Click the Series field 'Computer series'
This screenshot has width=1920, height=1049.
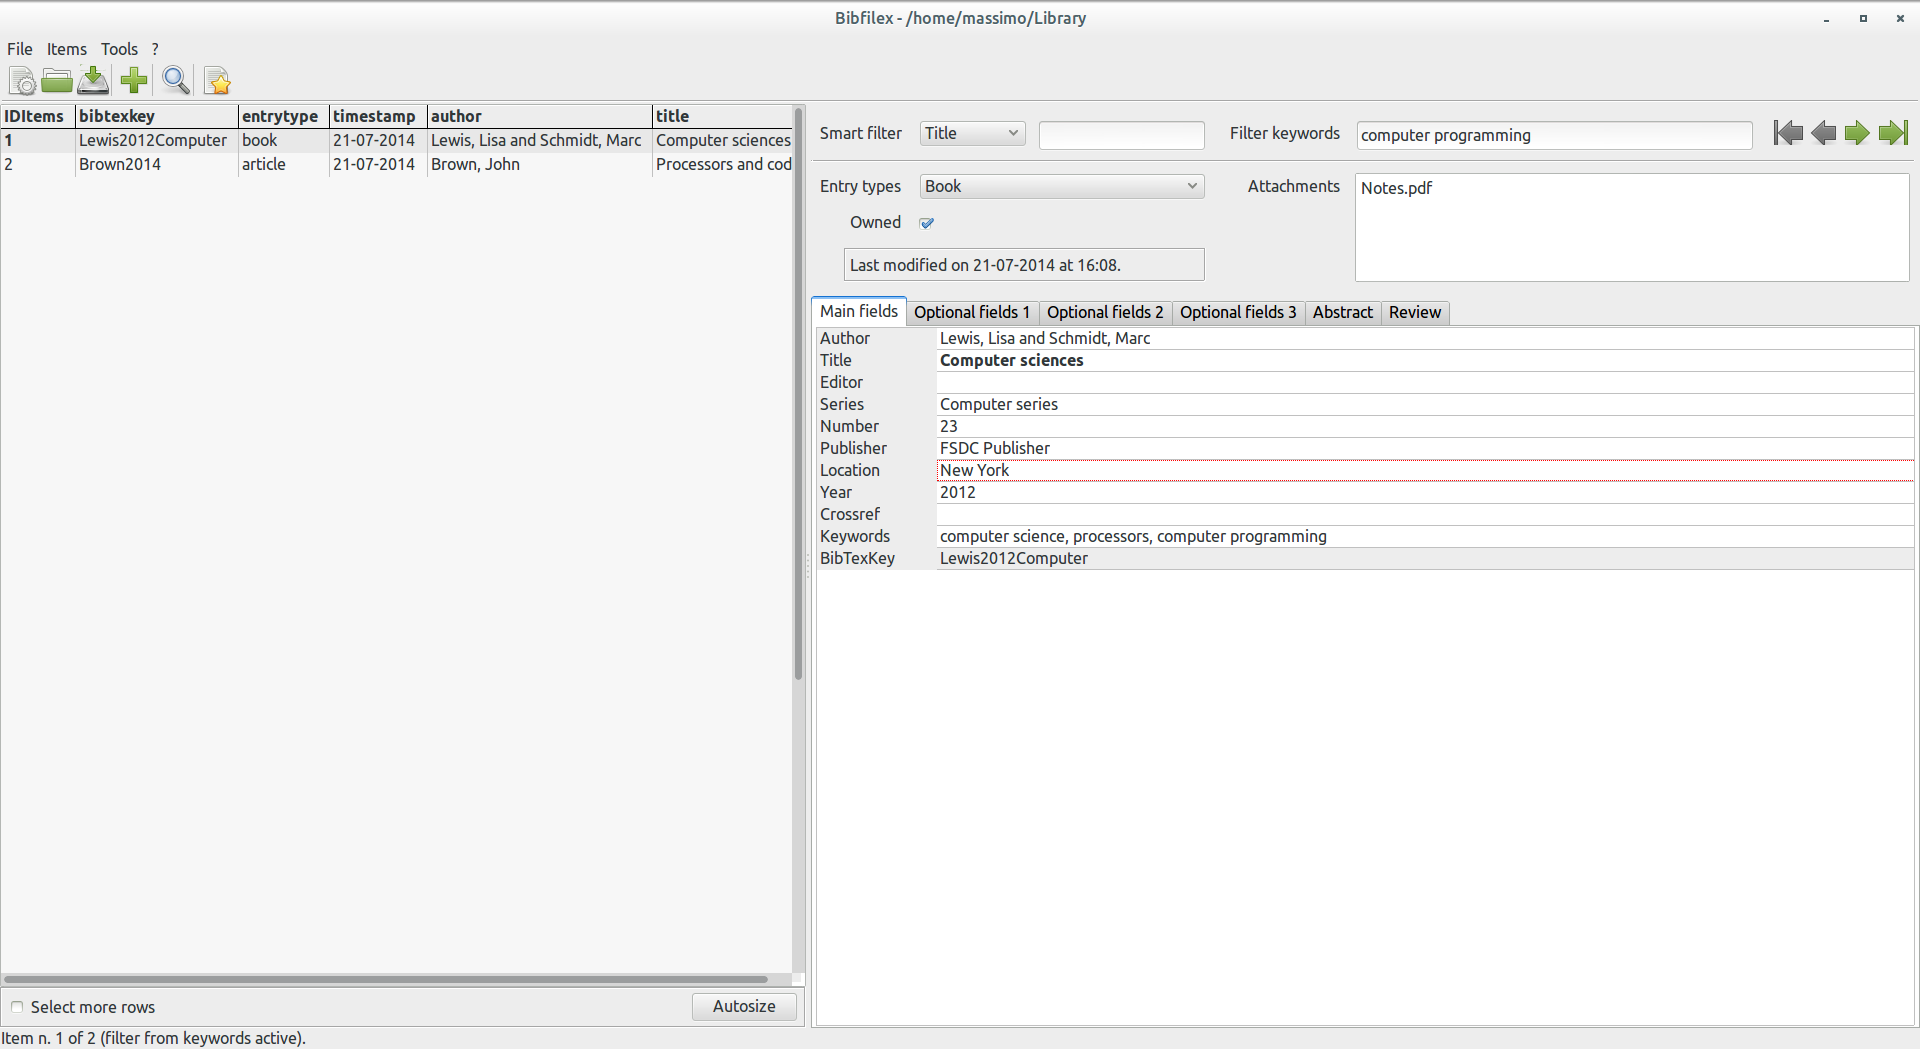coord(1425,404)
